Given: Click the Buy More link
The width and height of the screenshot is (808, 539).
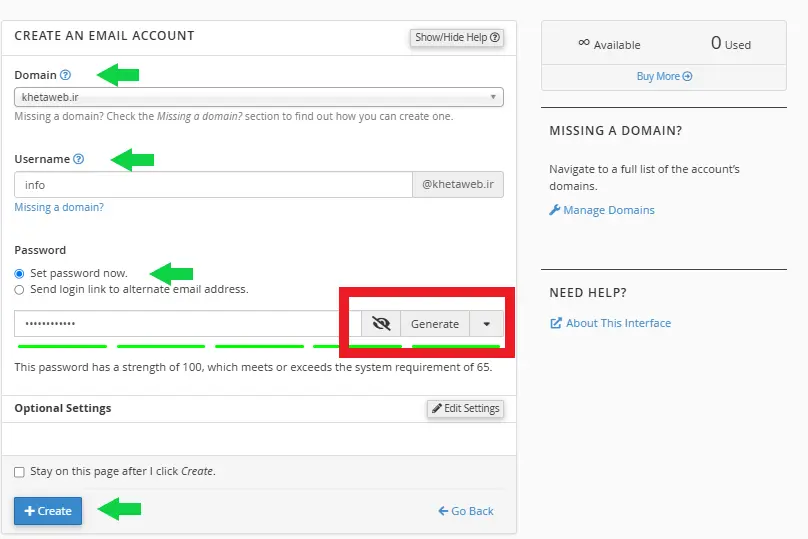Looking at the screenshot, I should pyautogui.click(x=664, y=76).
